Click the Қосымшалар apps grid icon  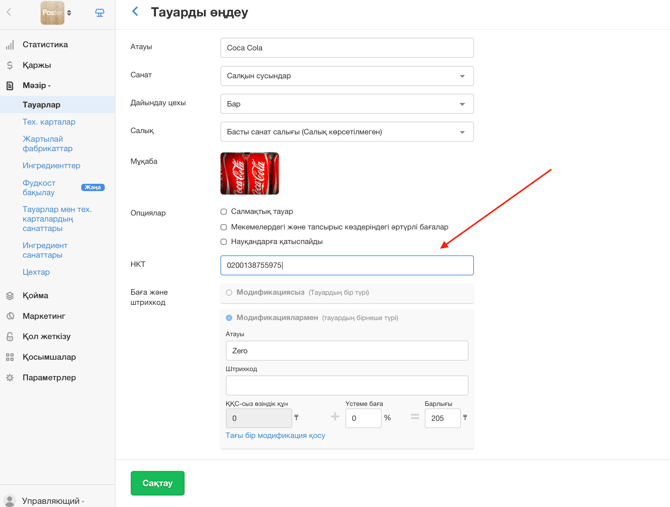pos(10,357)
